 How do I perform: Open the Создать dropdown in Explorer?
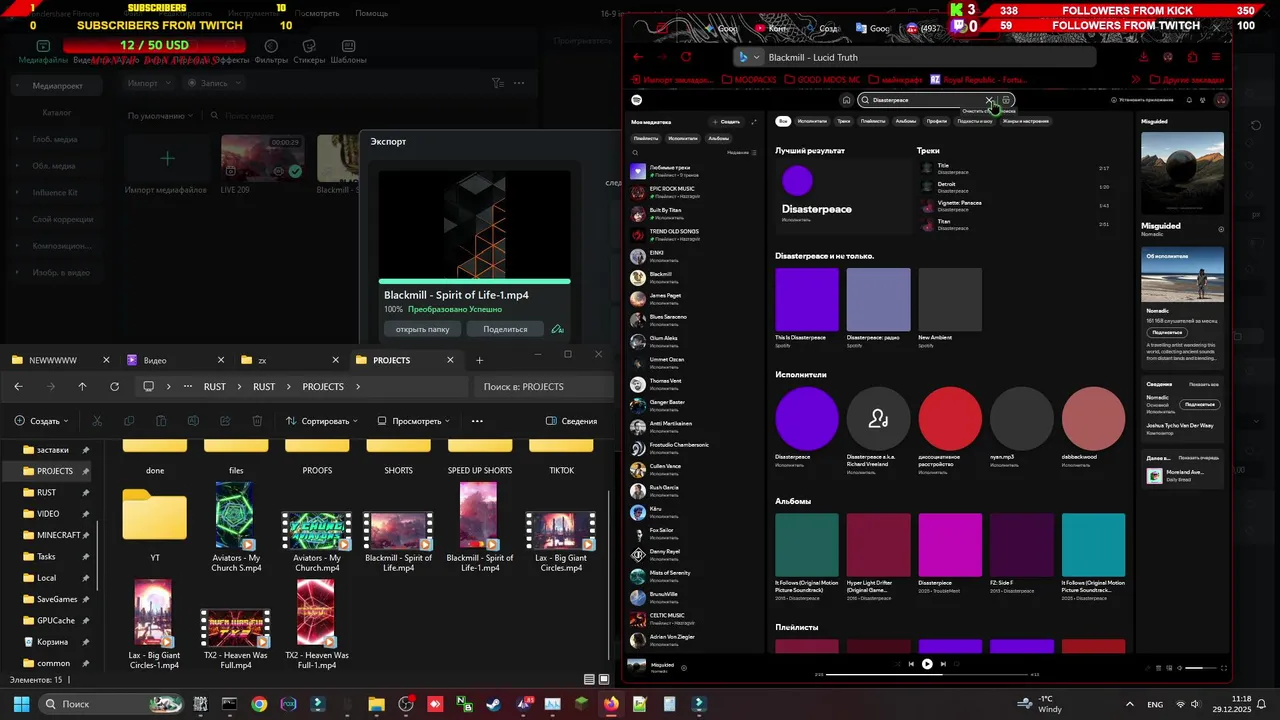(x=43, y=421)
